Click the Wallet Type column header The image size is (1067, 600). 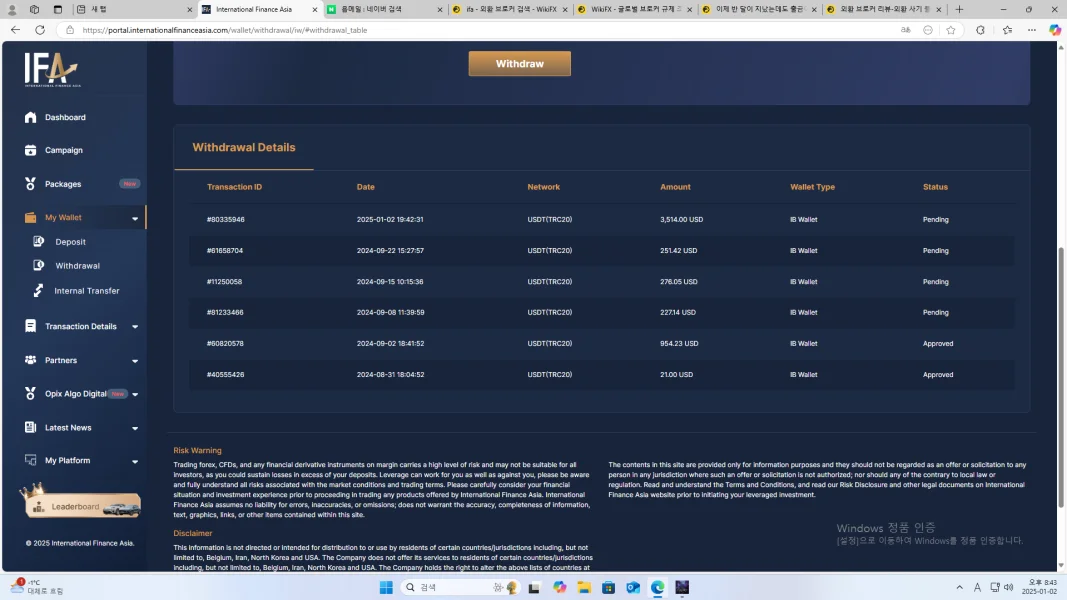(x=812, y=187)
